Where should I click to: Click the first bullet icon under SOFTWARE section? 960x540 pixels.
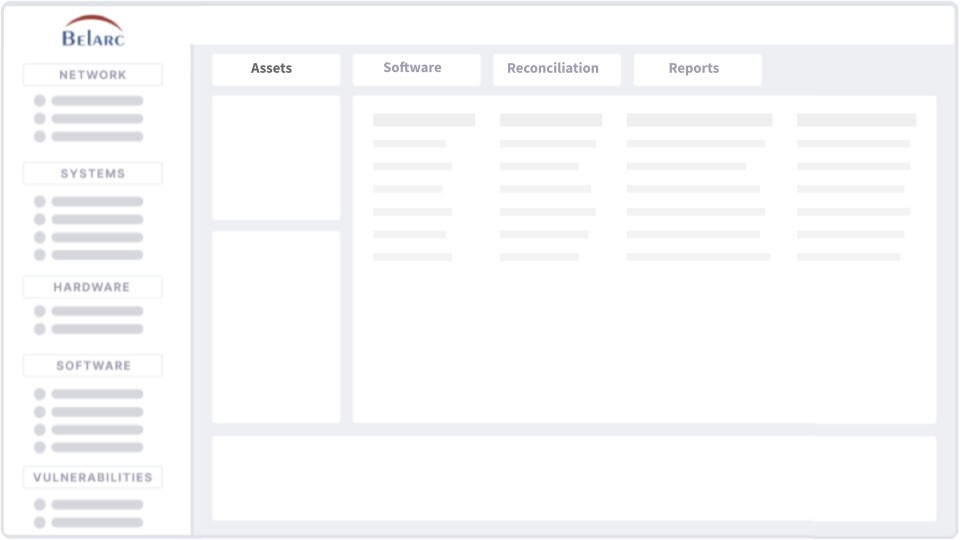click(40, 394)
